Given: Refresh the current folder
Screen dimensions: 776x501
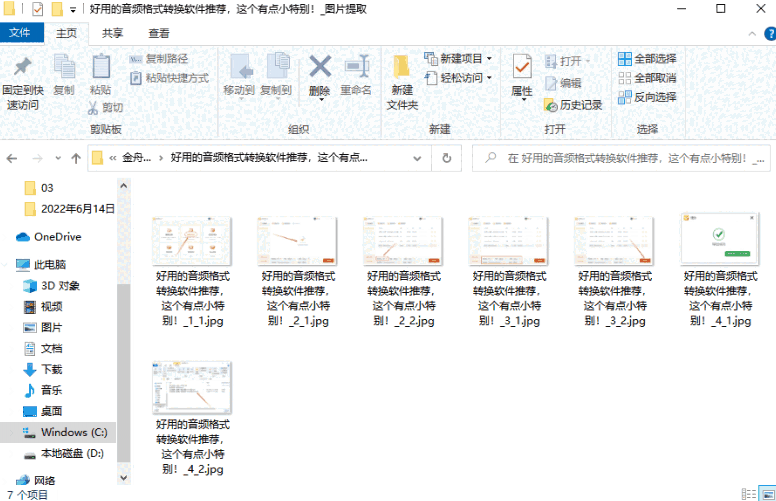Looking at the screenshot, I should 446,158.
